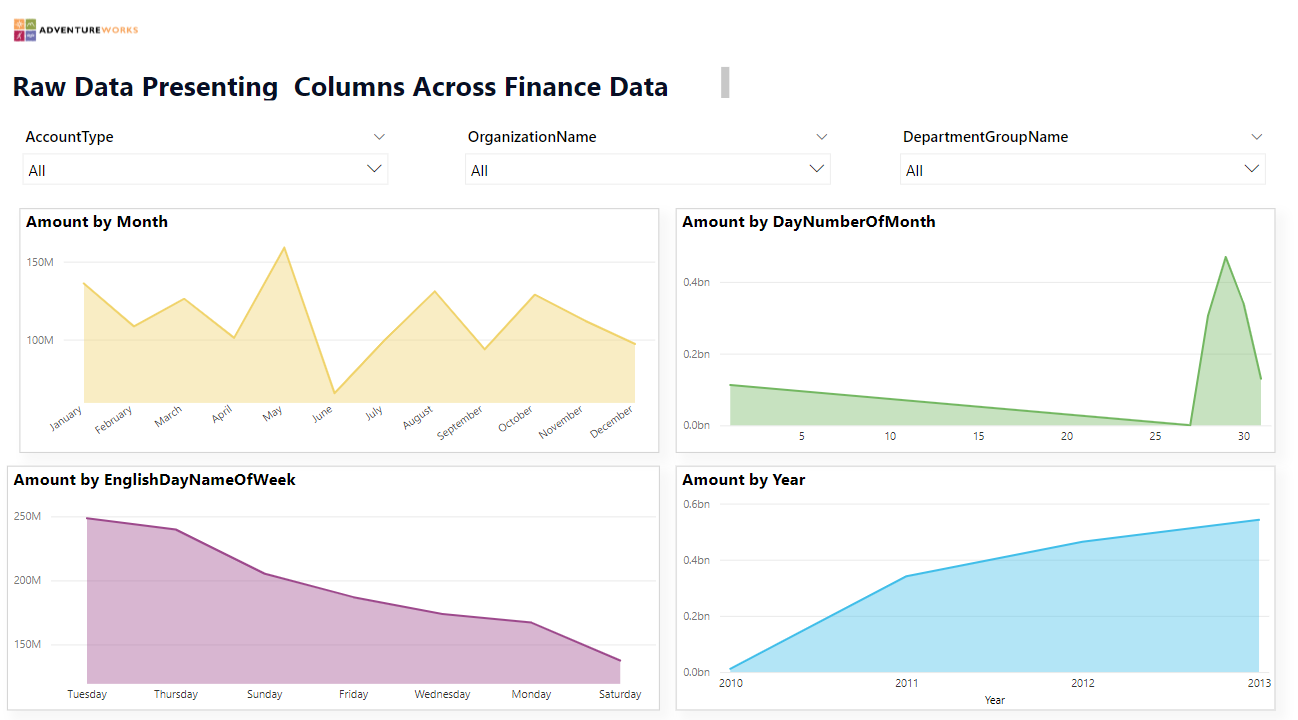Click the AdventureWorks logo
The image size is (1298, 720).
click(x=76, y=29)
